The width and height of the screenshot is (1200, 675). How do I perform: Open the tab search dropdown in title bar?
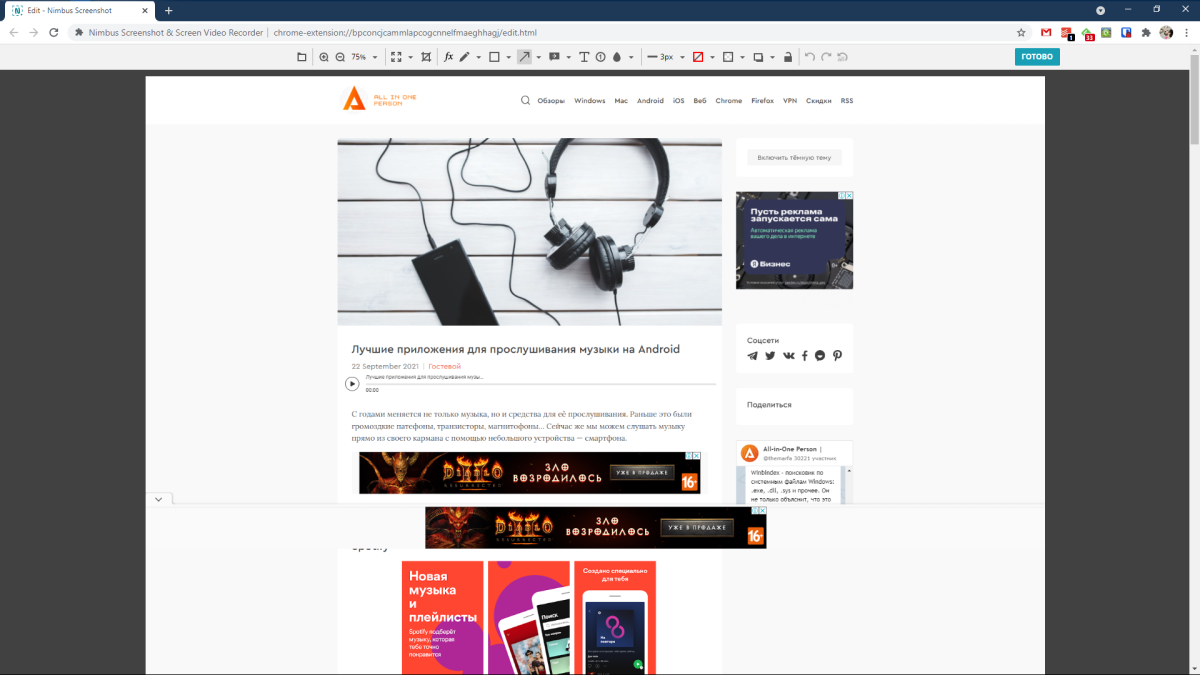(1101, 10)
